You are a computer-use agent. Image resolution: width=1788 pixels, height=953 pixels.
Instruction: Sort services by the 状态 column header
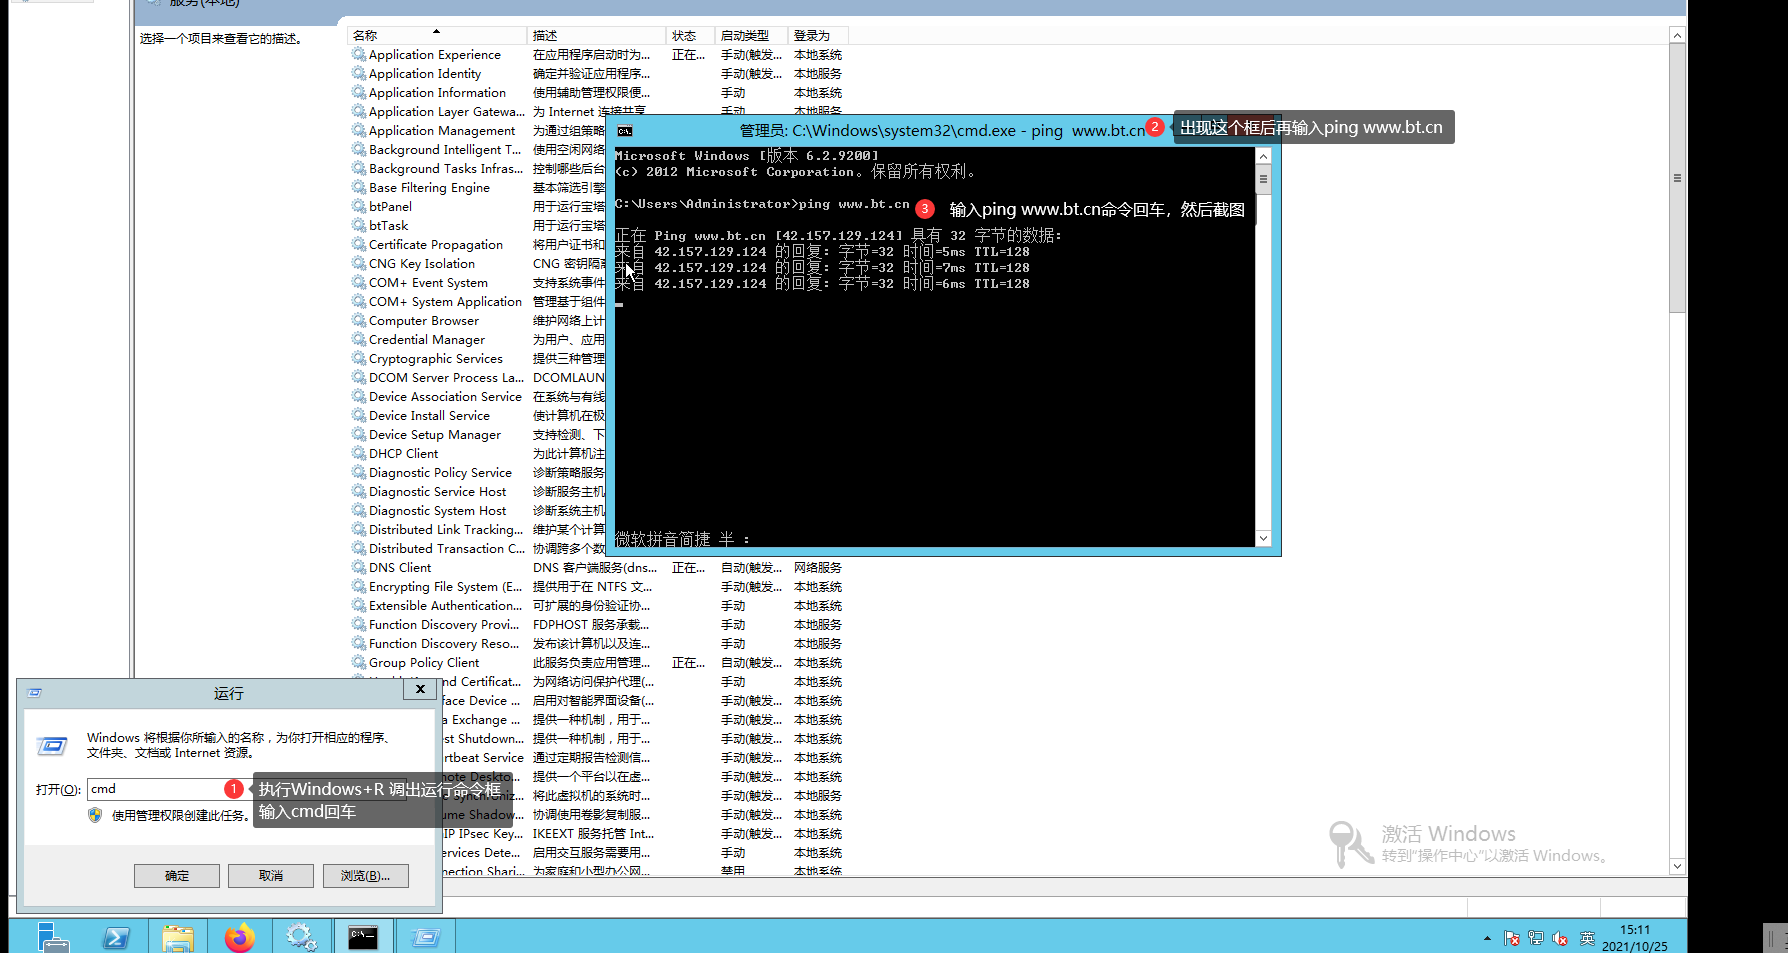[690, 35]
